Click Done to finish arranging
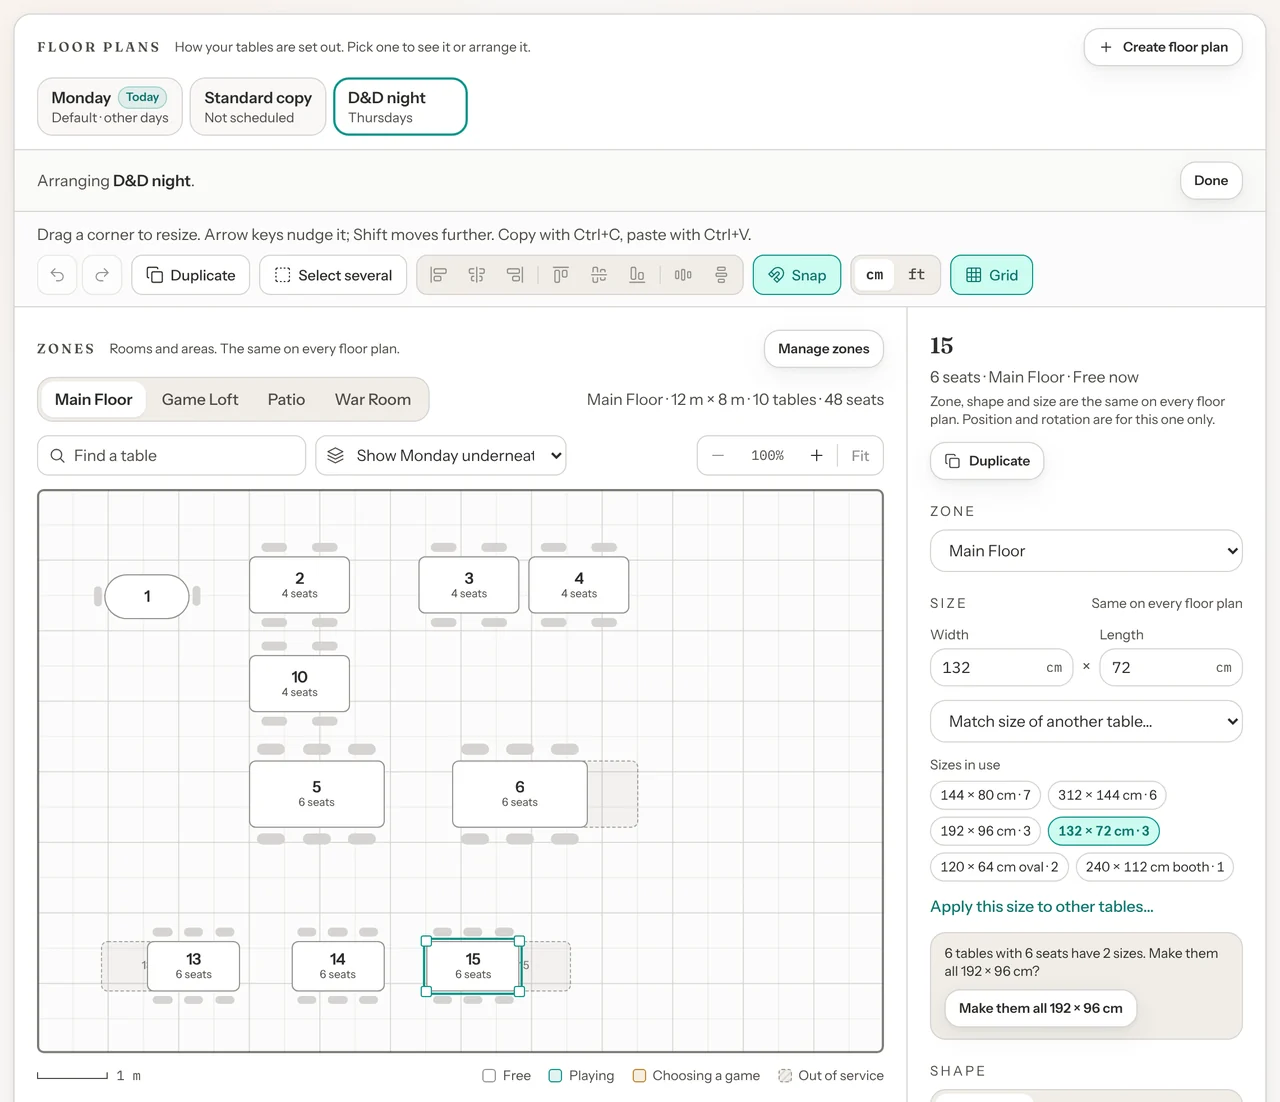Image resolution: width=1280 pixels, height=1102 pixels. [1211, 181]
